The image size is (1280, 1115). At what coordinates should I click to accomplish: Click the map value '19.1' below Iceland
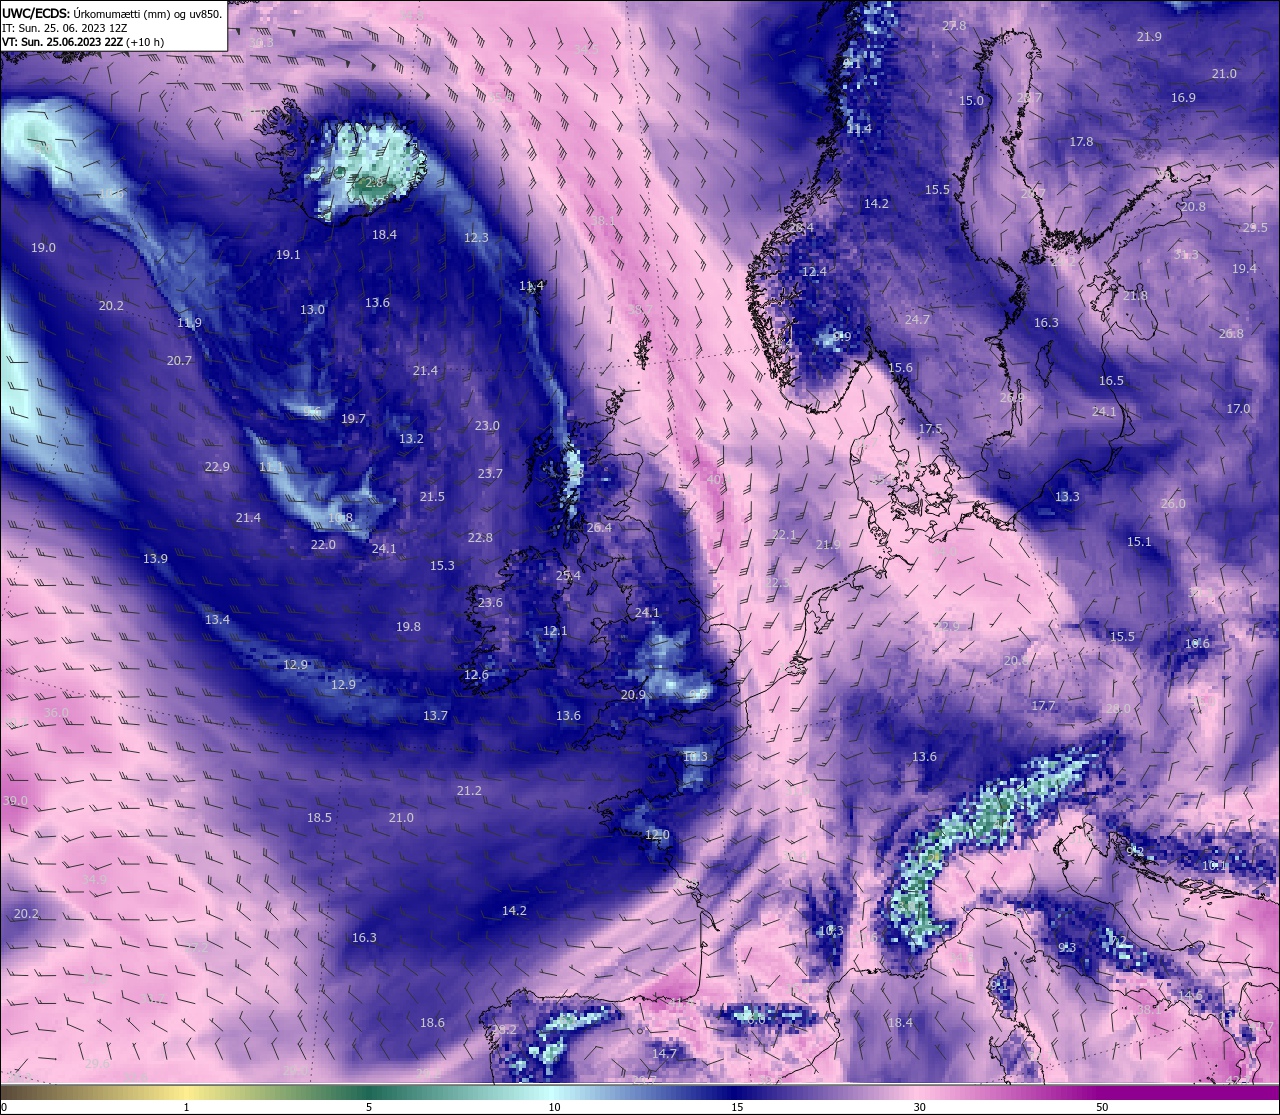point(288,254)
